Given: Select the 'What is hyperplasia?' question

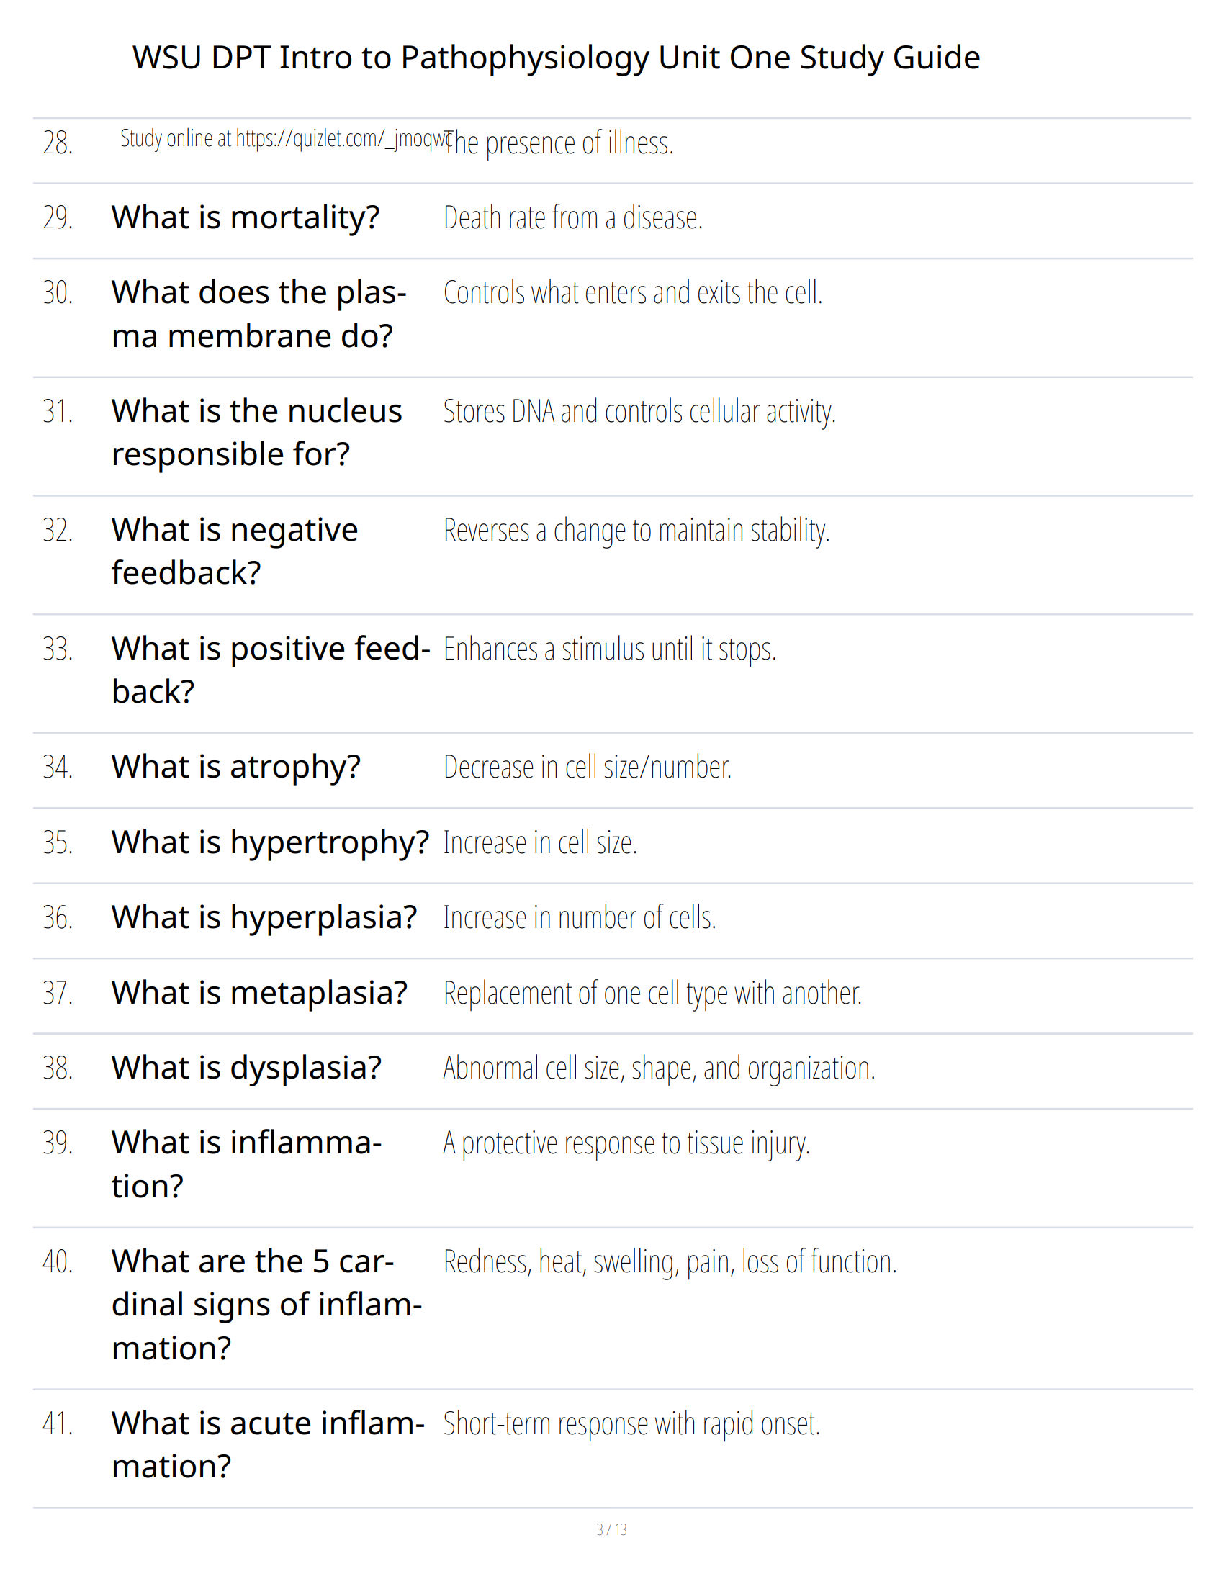Looking at the screenshot, I should (265, 917).
